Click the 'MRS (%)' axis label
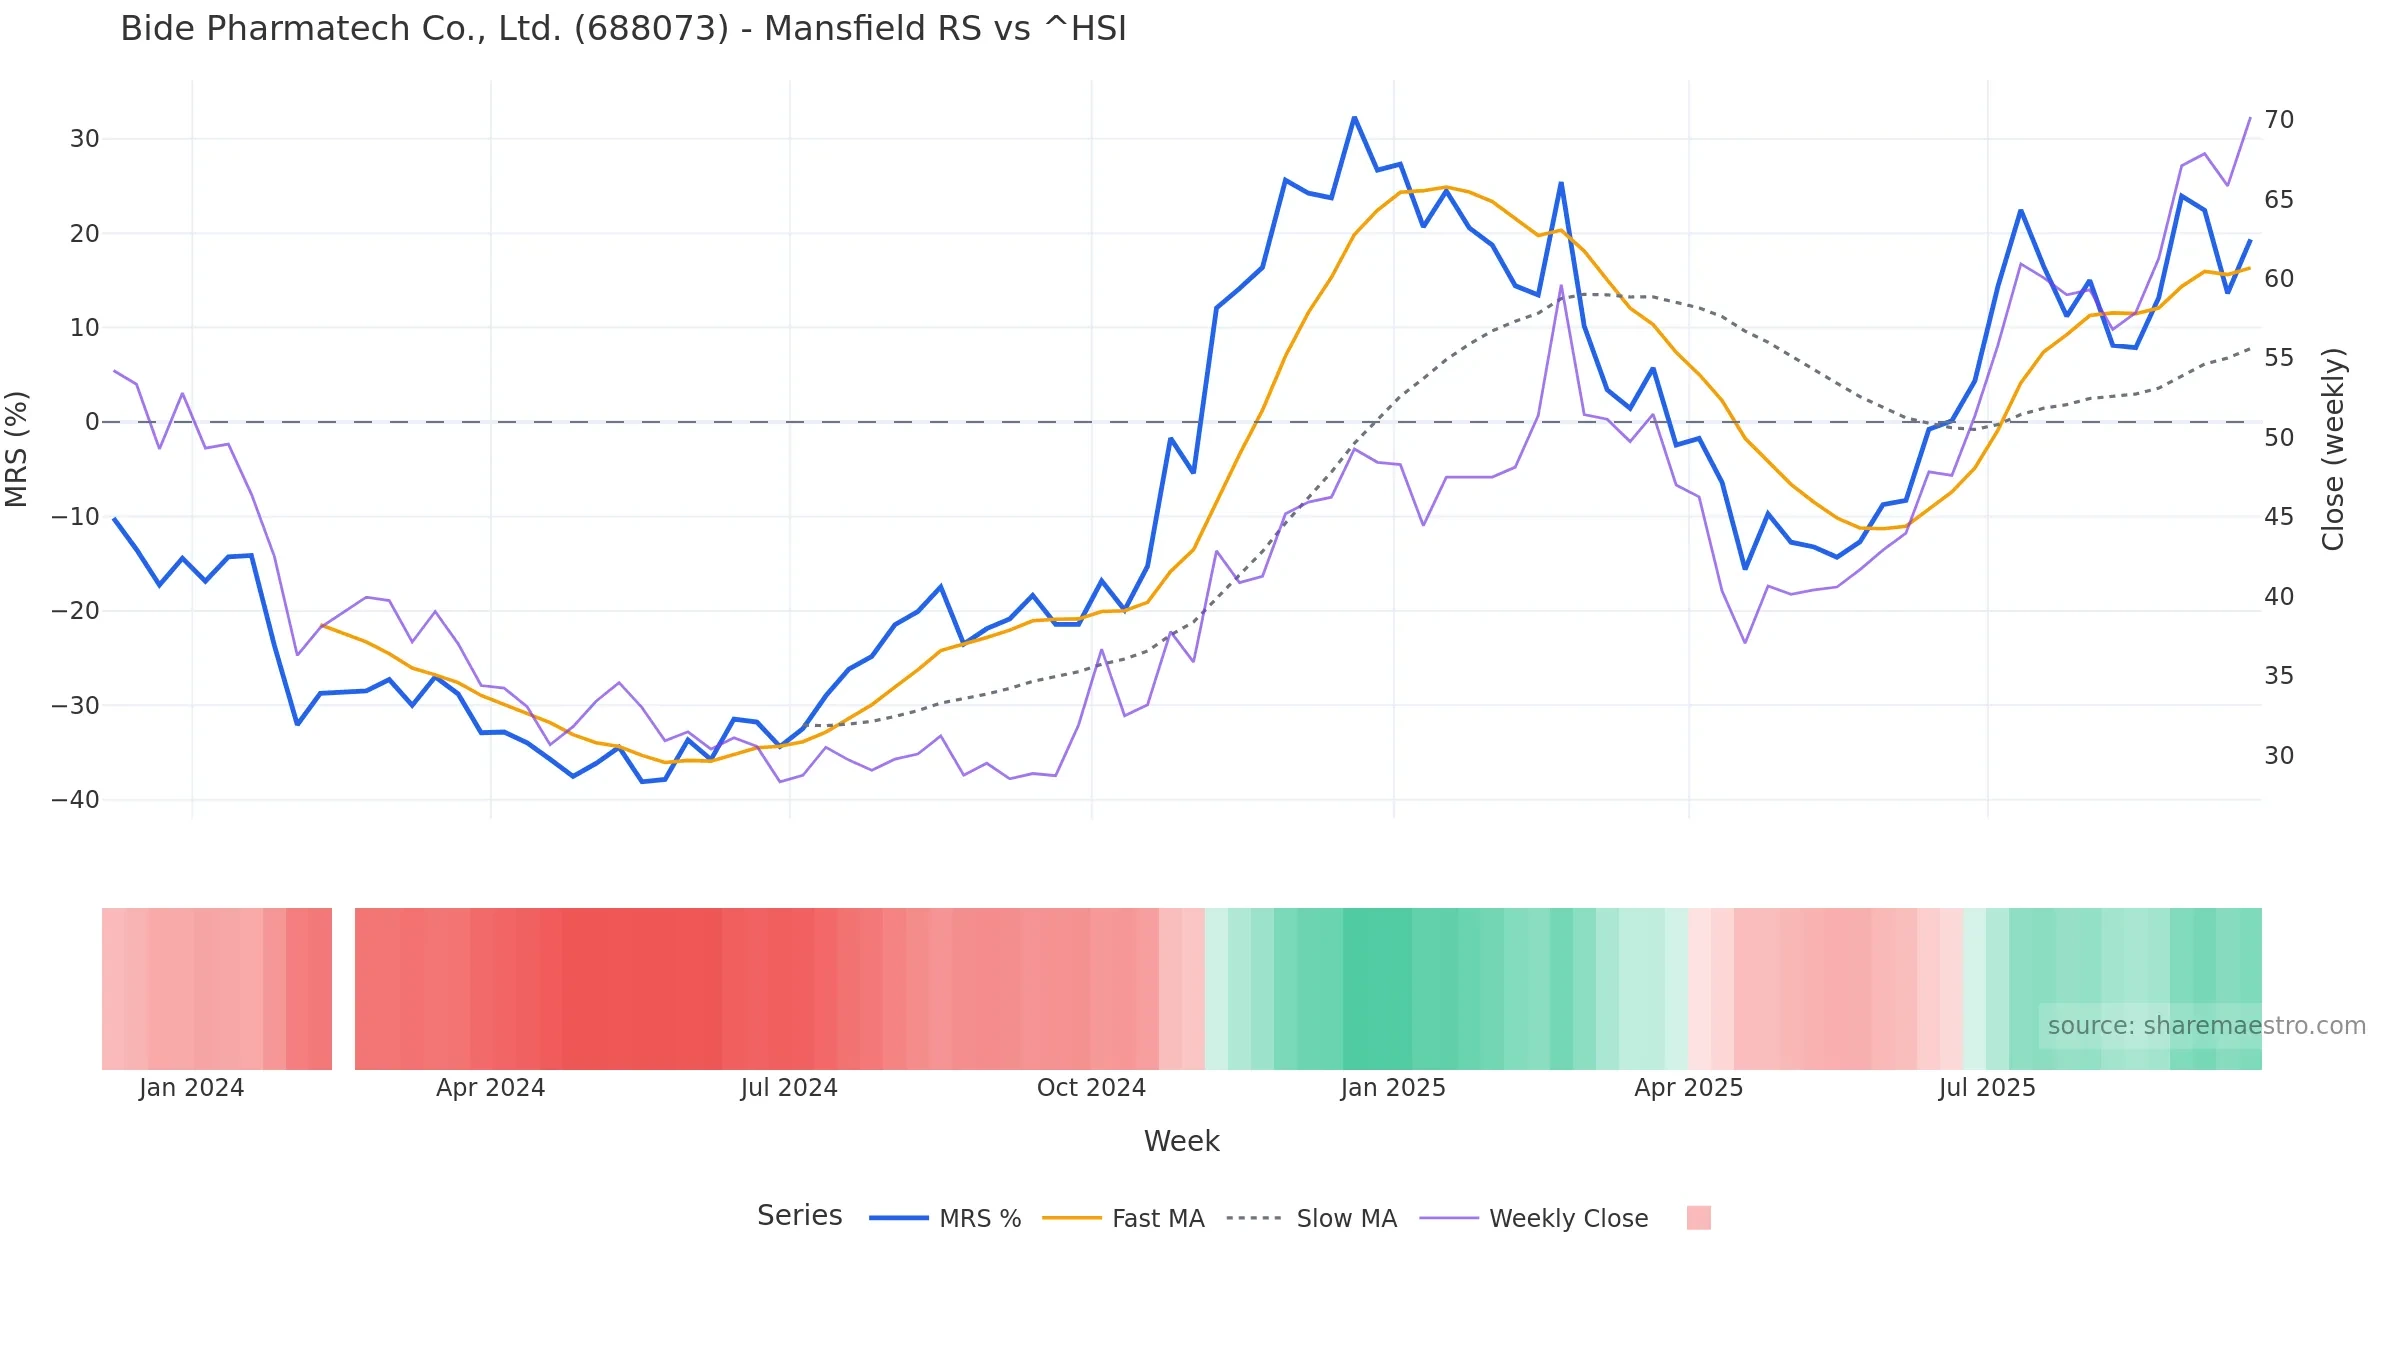 [17, 449]
